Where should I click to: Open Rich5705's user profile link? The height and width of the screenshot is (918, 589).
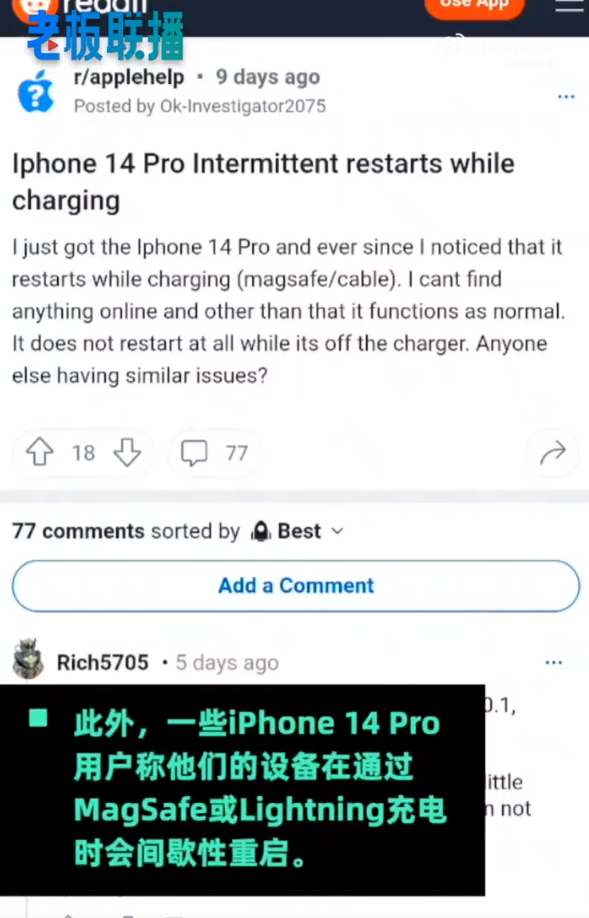102,662
